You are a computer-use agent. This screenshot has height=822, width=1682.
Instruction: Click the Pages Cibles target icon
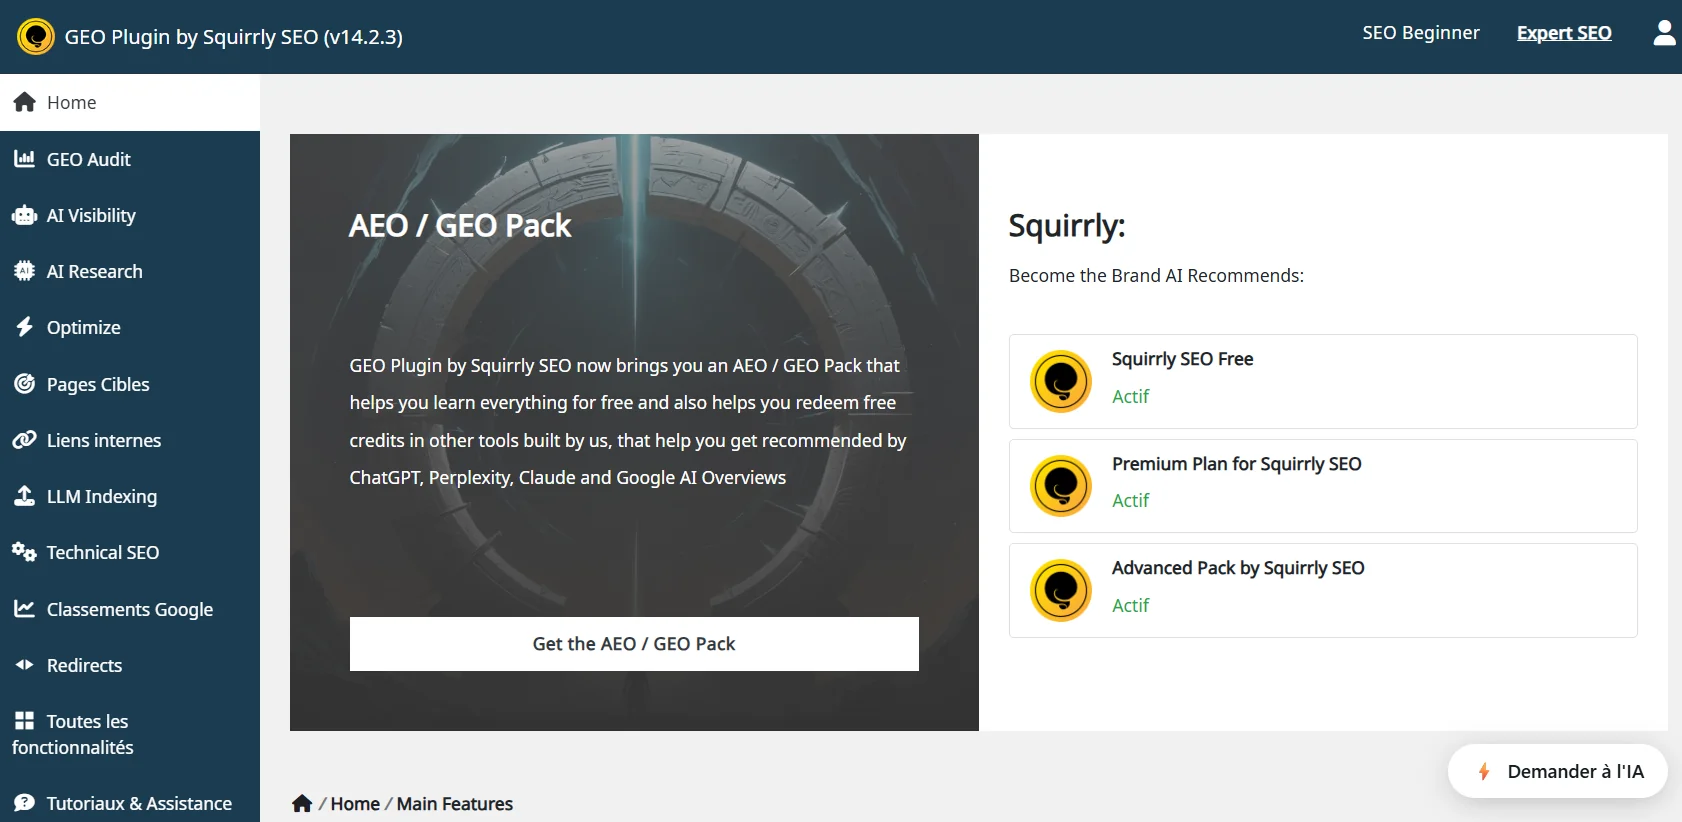25,384
